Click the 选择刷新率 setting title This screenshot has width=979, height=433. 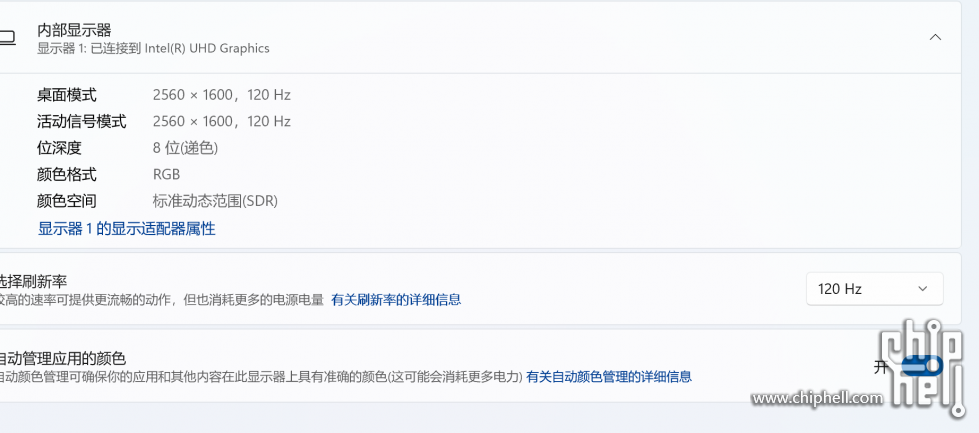point(33,281)
